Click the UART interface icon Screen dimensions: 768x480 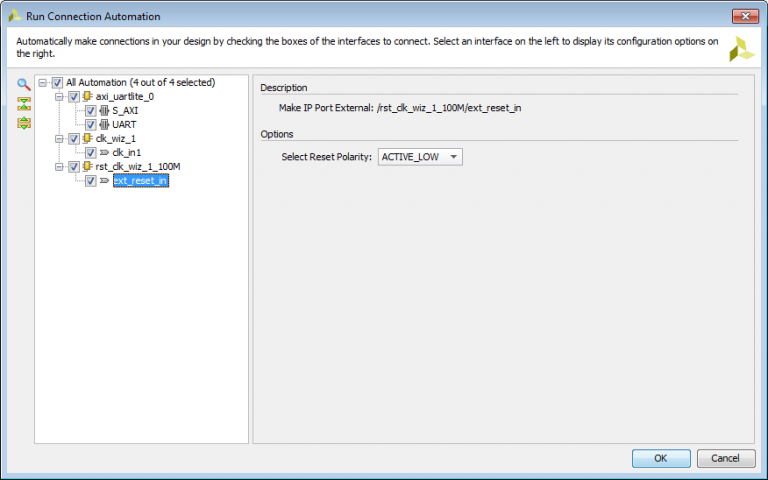click(x=104, y=125)
